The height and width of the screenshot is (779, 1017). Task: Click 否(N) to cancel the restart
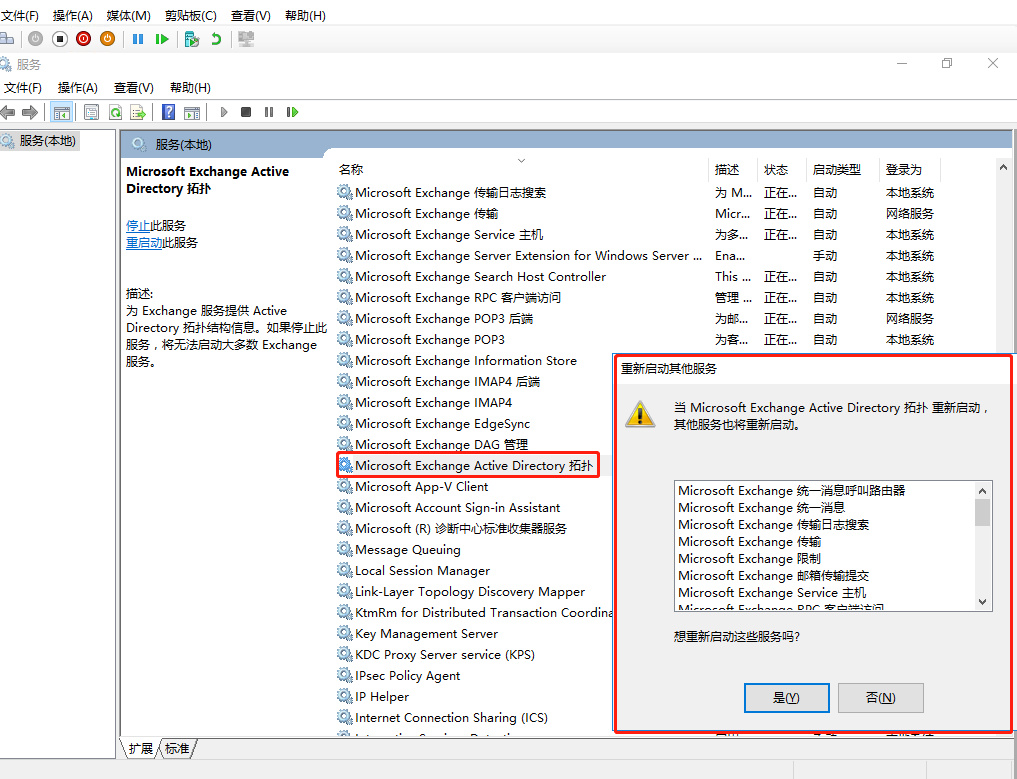click(x=880, y=698)
